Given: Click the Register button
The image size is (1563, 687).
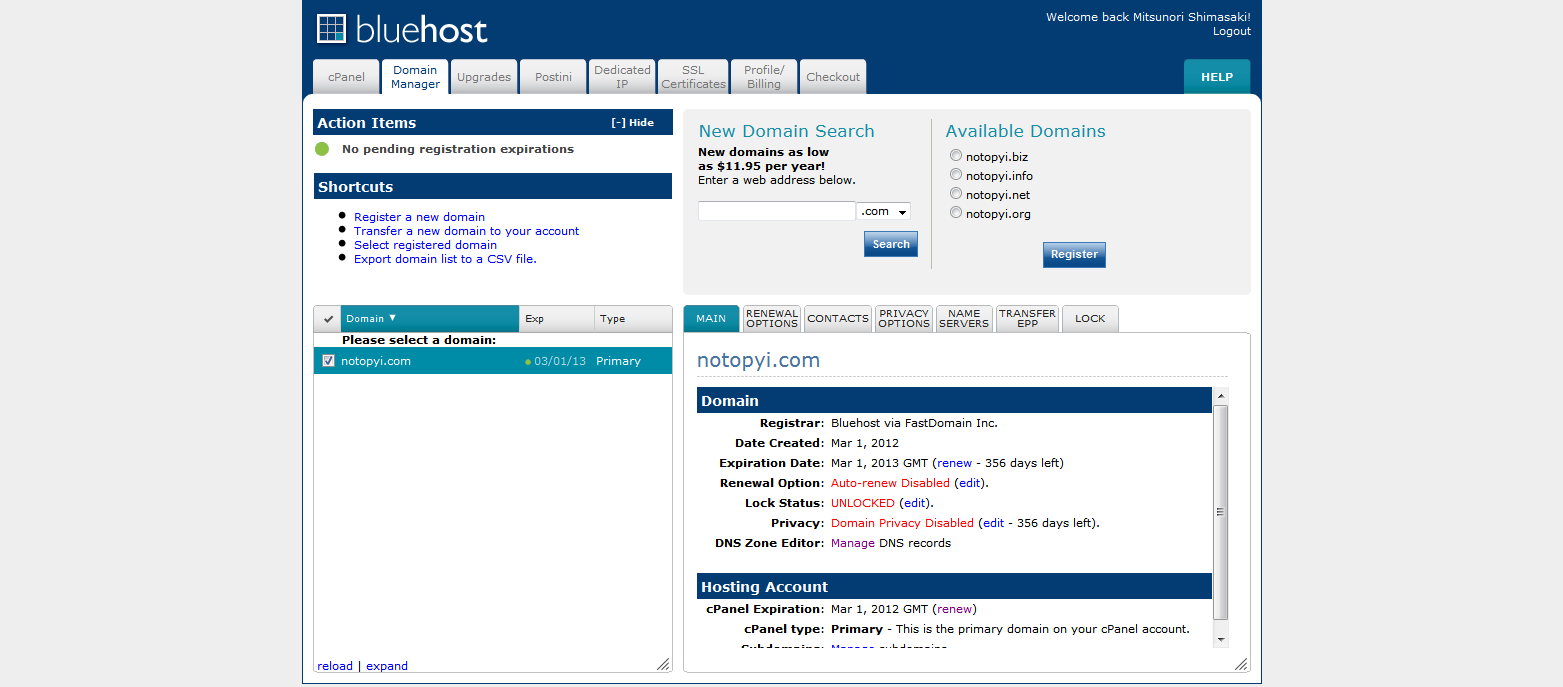Looking at the screenshot, I should 1074,254.
